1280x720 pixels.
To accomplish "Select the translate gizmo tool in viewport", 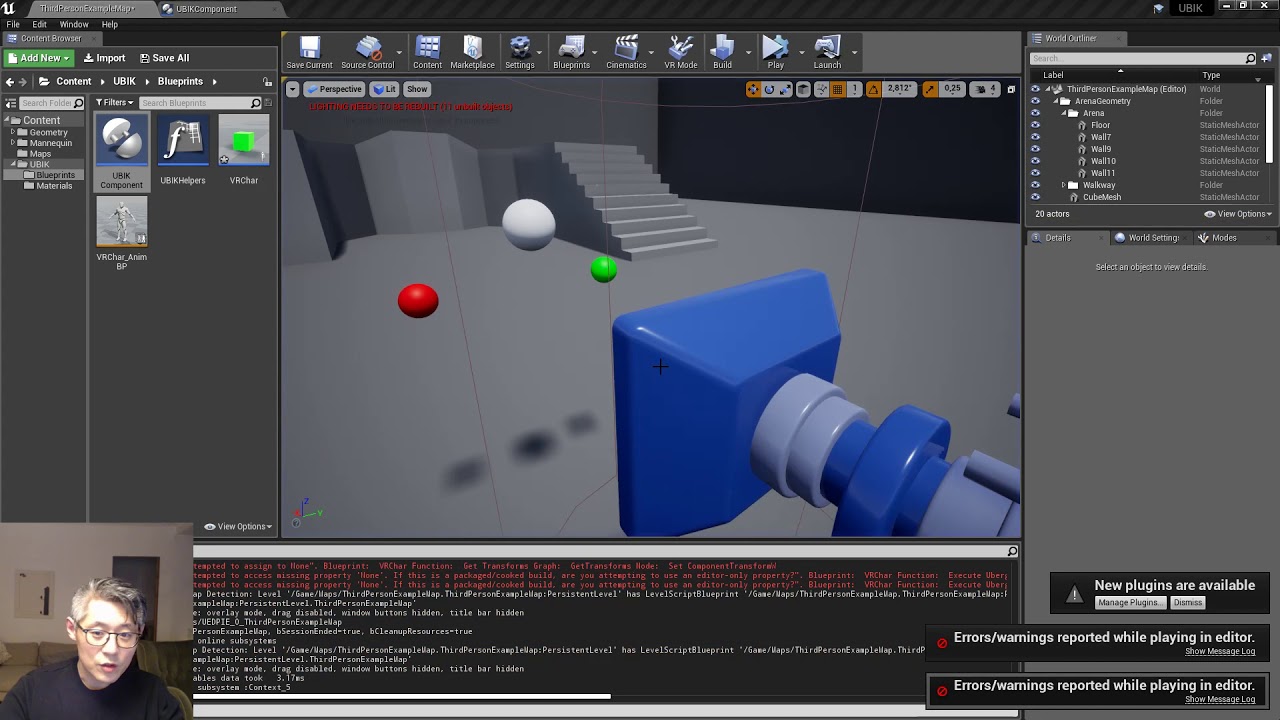I will (753, 89).
